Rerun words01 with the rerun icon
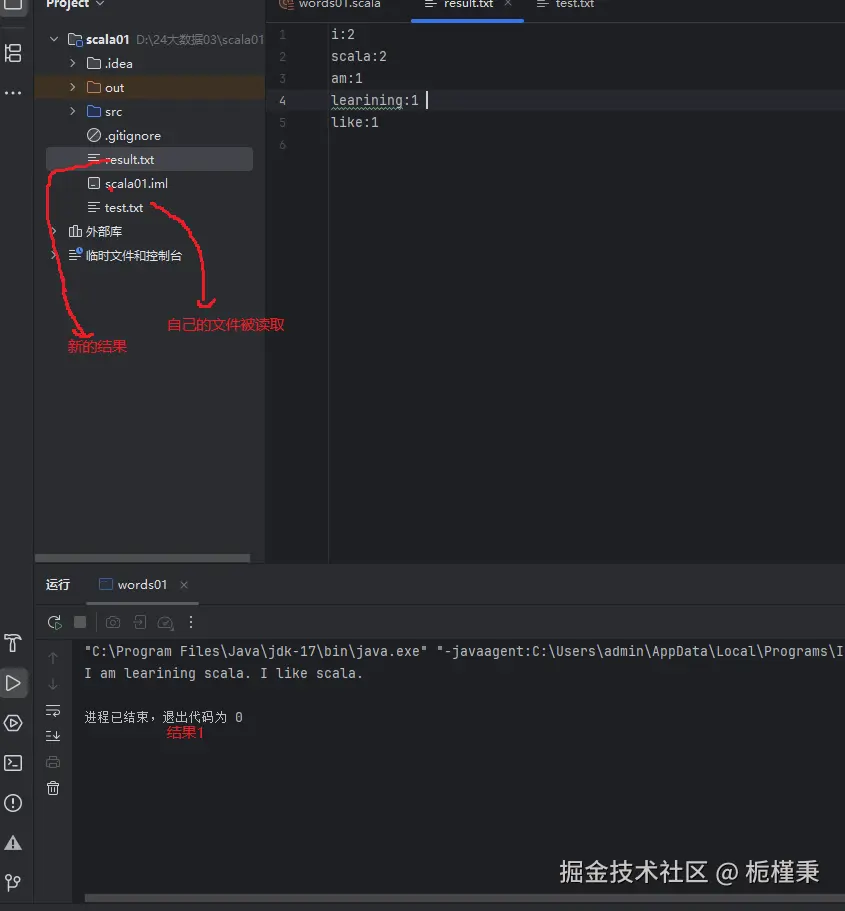845x911 pixels. [x=55, y=623]
